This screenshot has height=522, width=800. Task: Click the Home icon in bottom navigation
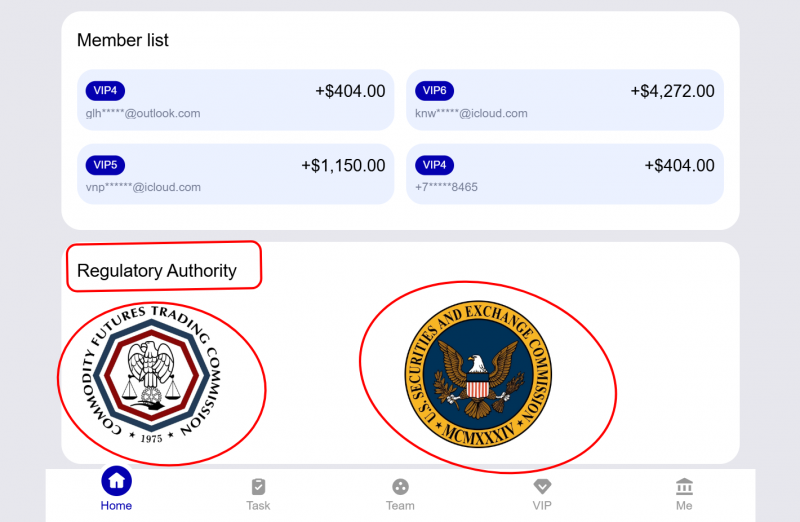click(116, 482)
